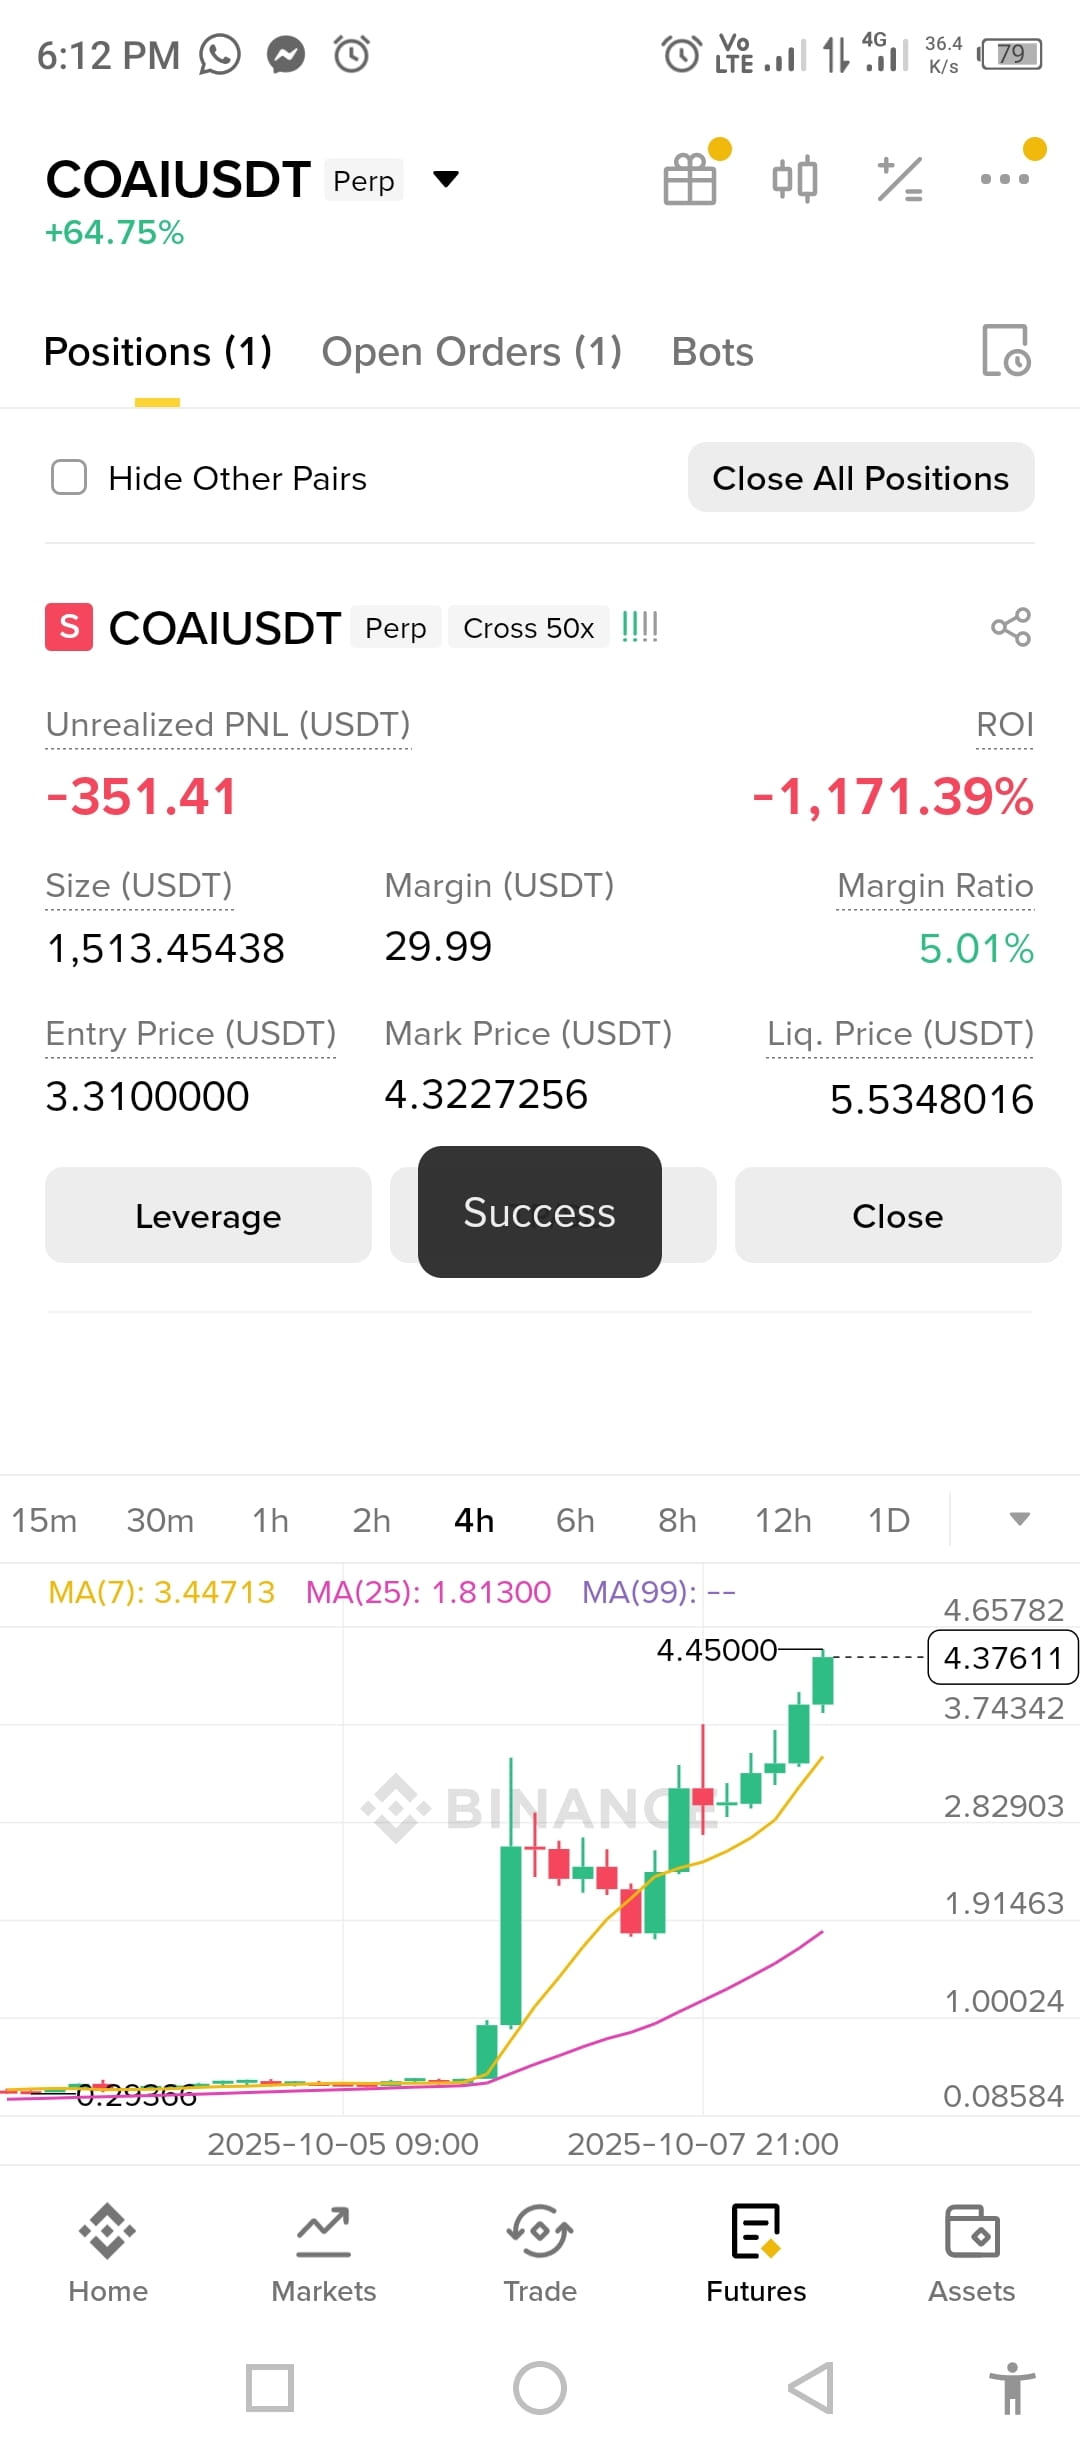The image size is (1080, 2460).
Task: Open the gift rewards icon
Action: tap(690, 179)
